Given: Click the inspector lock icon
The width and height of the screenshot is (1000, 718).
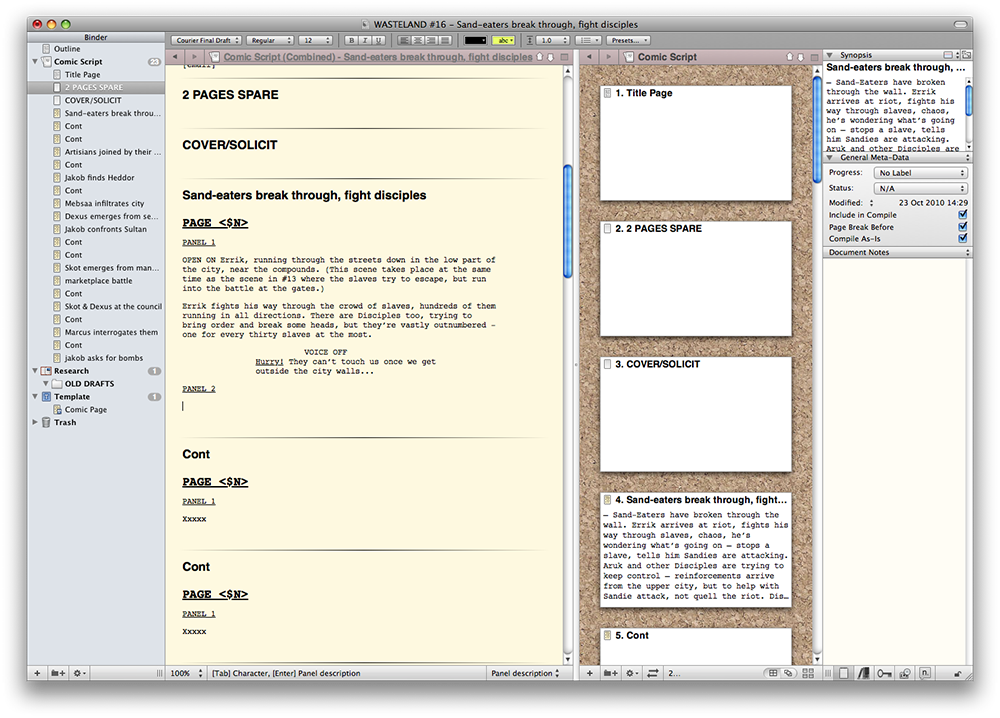Looking at the screenshot, I should [959, 674].
